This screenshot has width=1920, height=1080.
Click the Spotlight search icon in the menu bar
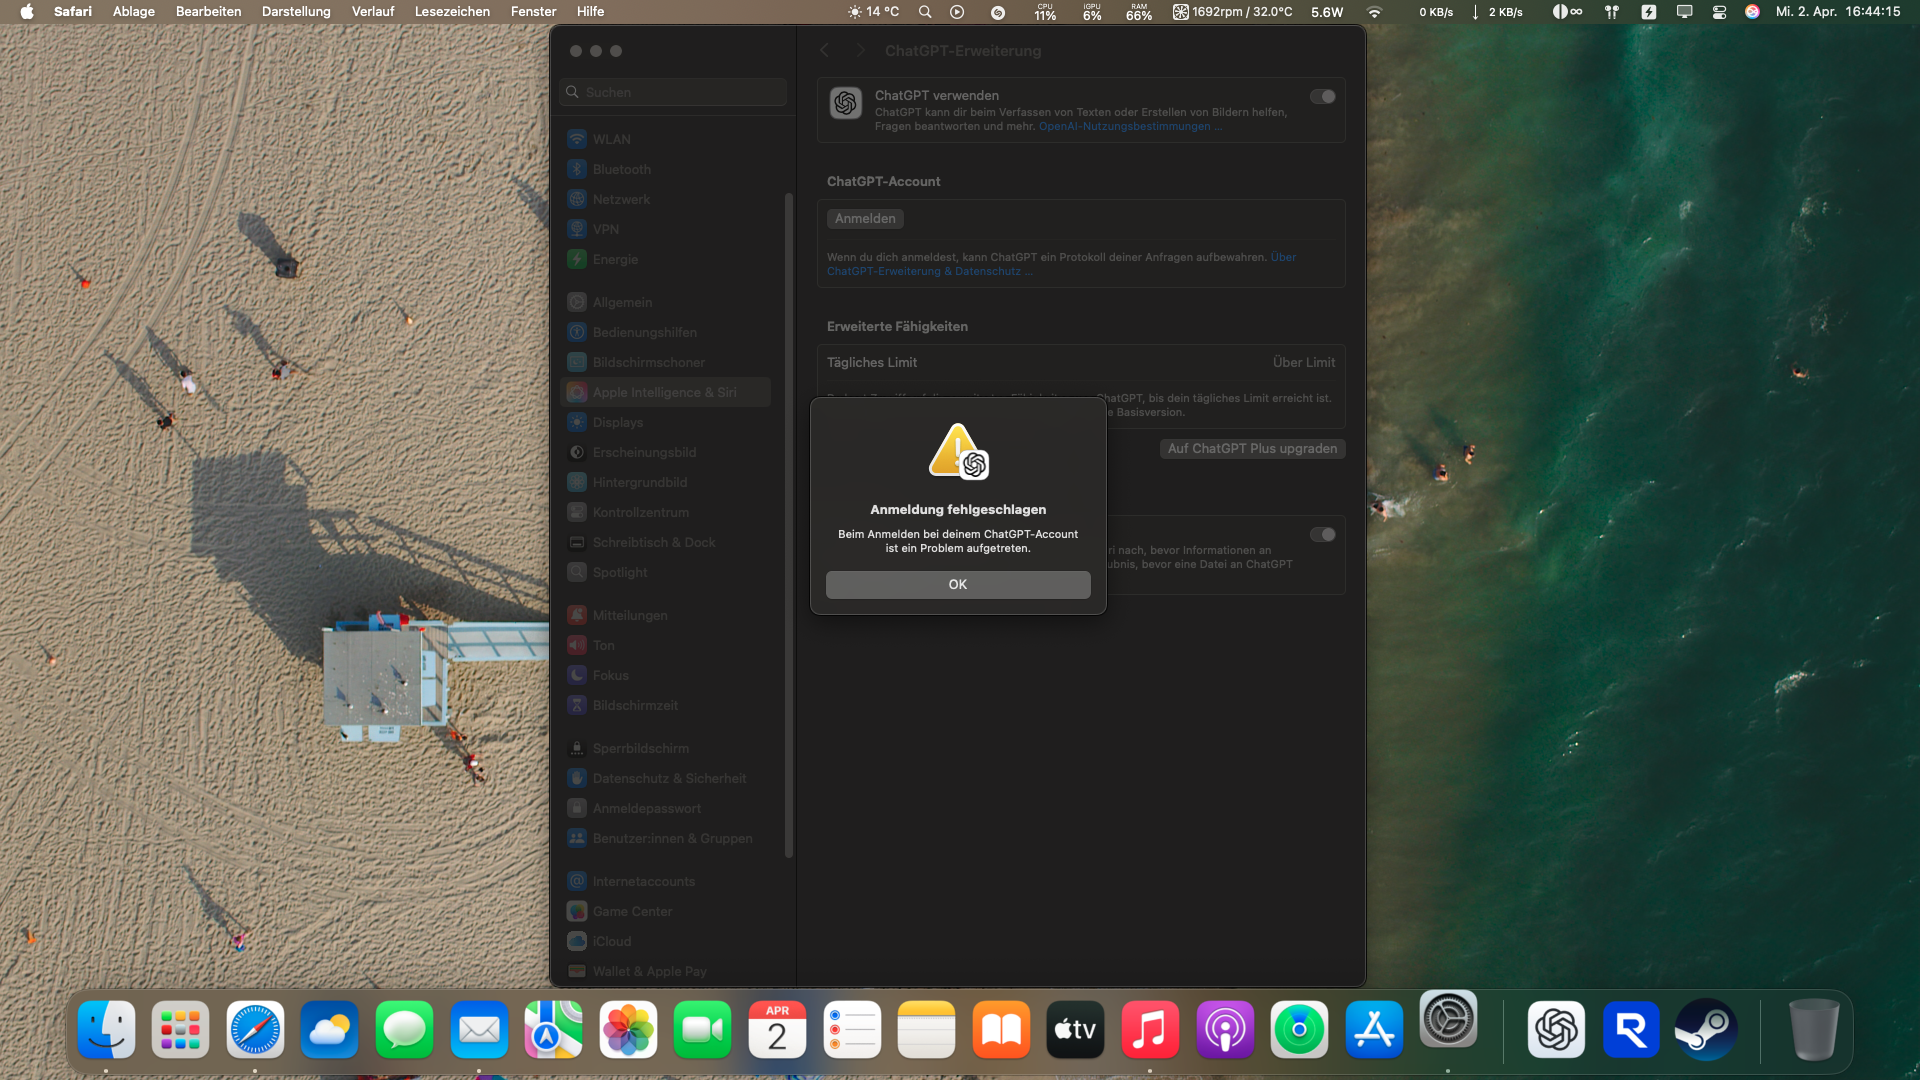point(925,12)
